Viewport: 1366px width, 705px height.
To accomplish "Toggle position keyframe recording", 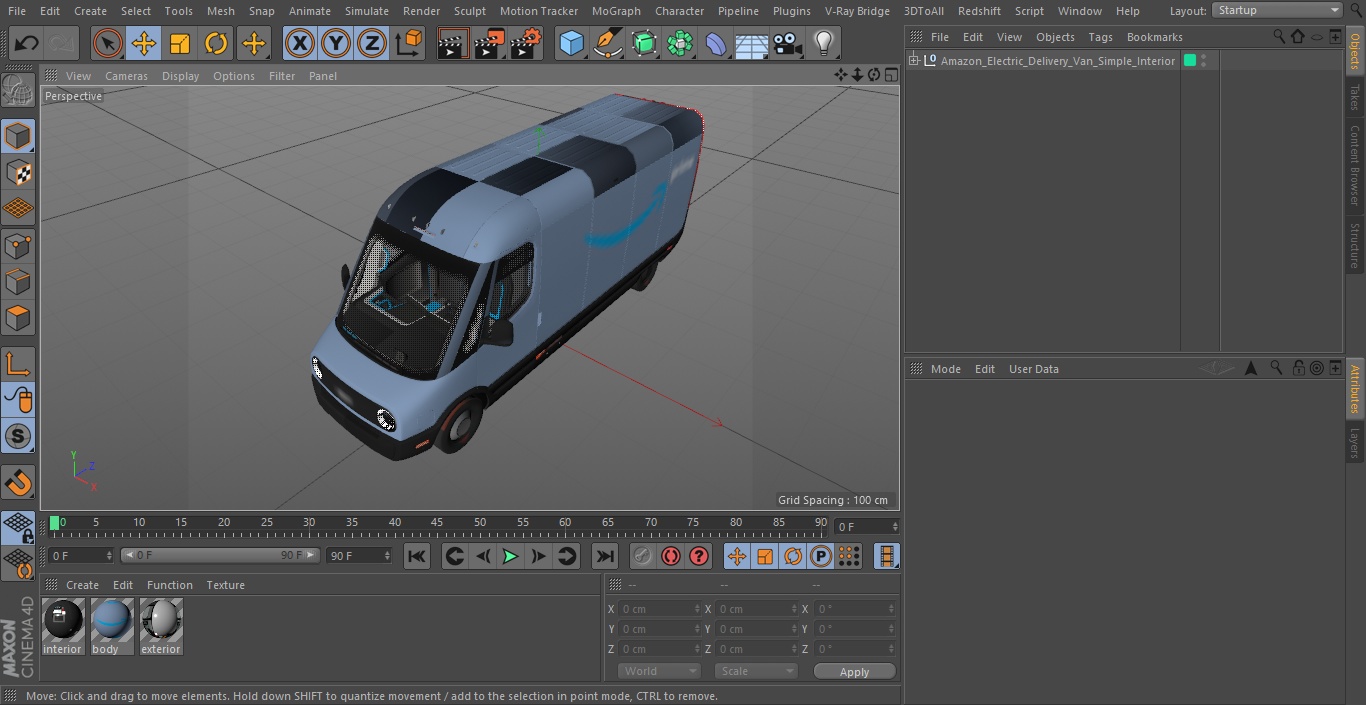I will coord(737,556).
